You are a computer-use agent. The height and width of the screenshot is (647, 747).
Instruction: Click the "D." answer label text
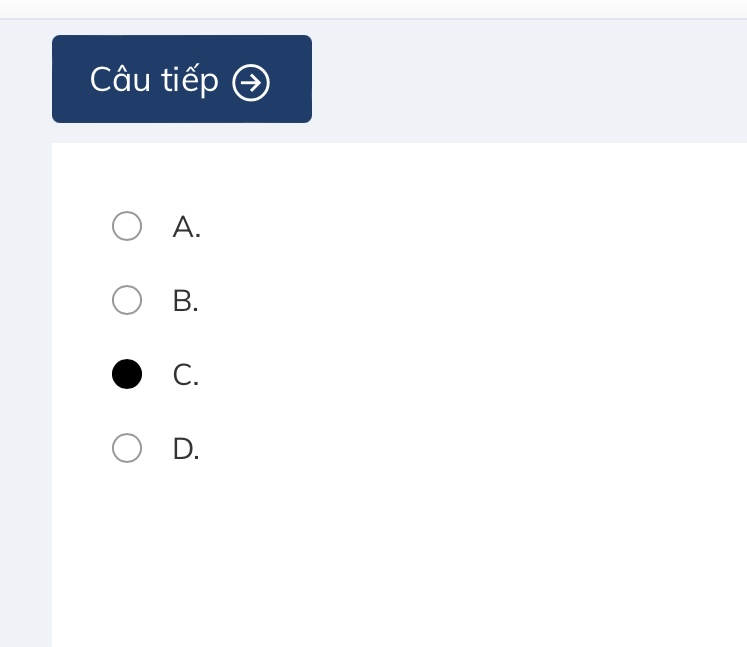tap(186, 450)
